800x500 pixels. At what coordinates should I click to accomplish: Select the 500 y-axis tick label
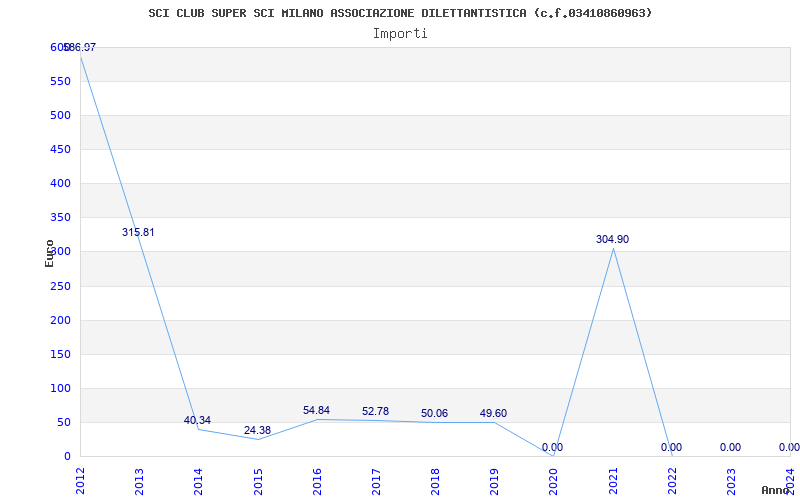[x=60, y=115]
